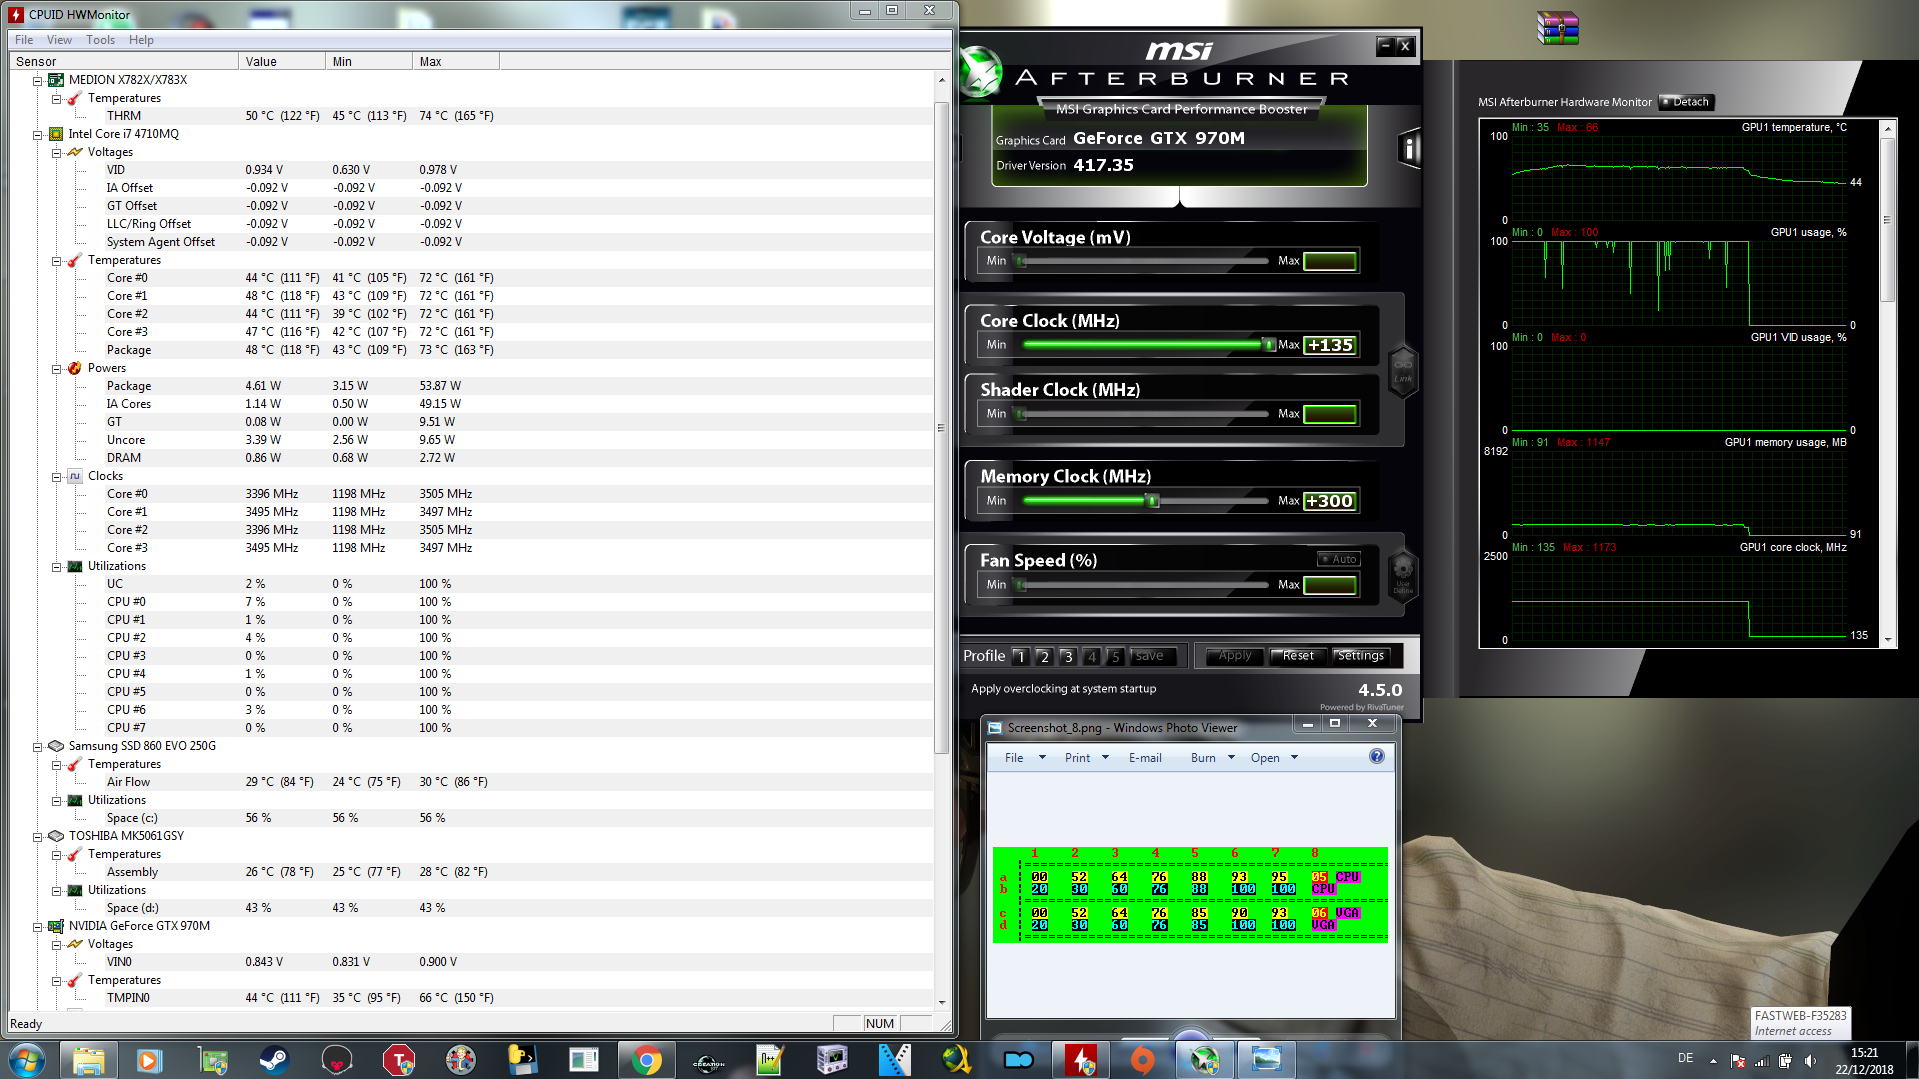Image resolution: width=1919 pixels, height=1079 pixels.
Task: Collapse the Intel Powers group
Action: point(57,368)
